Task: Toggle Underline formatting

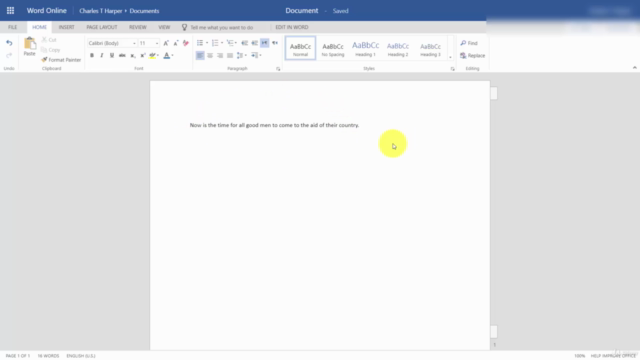Action: (x=112, y=56)
